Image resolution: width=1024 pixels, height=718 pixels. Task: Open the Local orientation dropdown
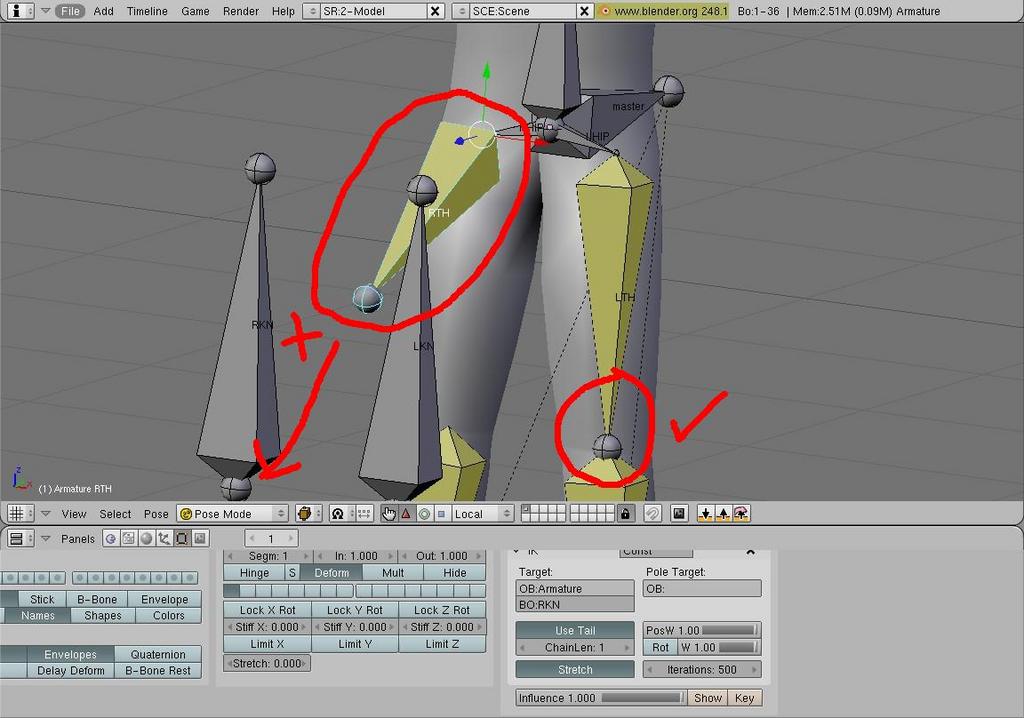coord(482,514)
